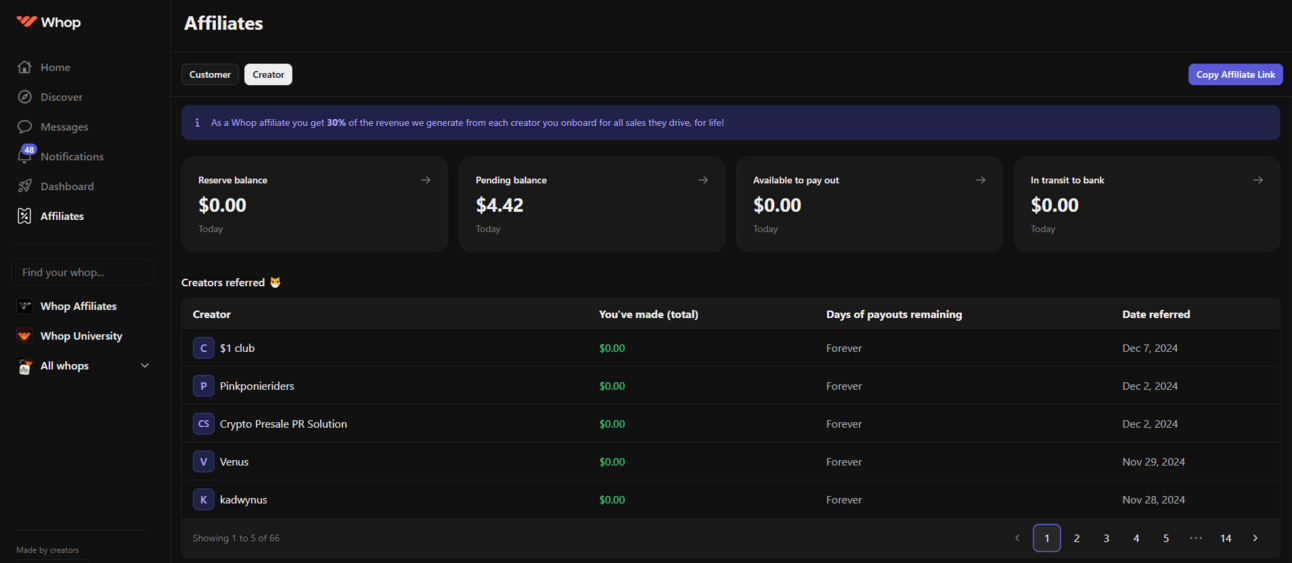Viewport: 1292px width, 563px height.
Task: Switch to the Customer tab
Action: (x=210, y=74)
